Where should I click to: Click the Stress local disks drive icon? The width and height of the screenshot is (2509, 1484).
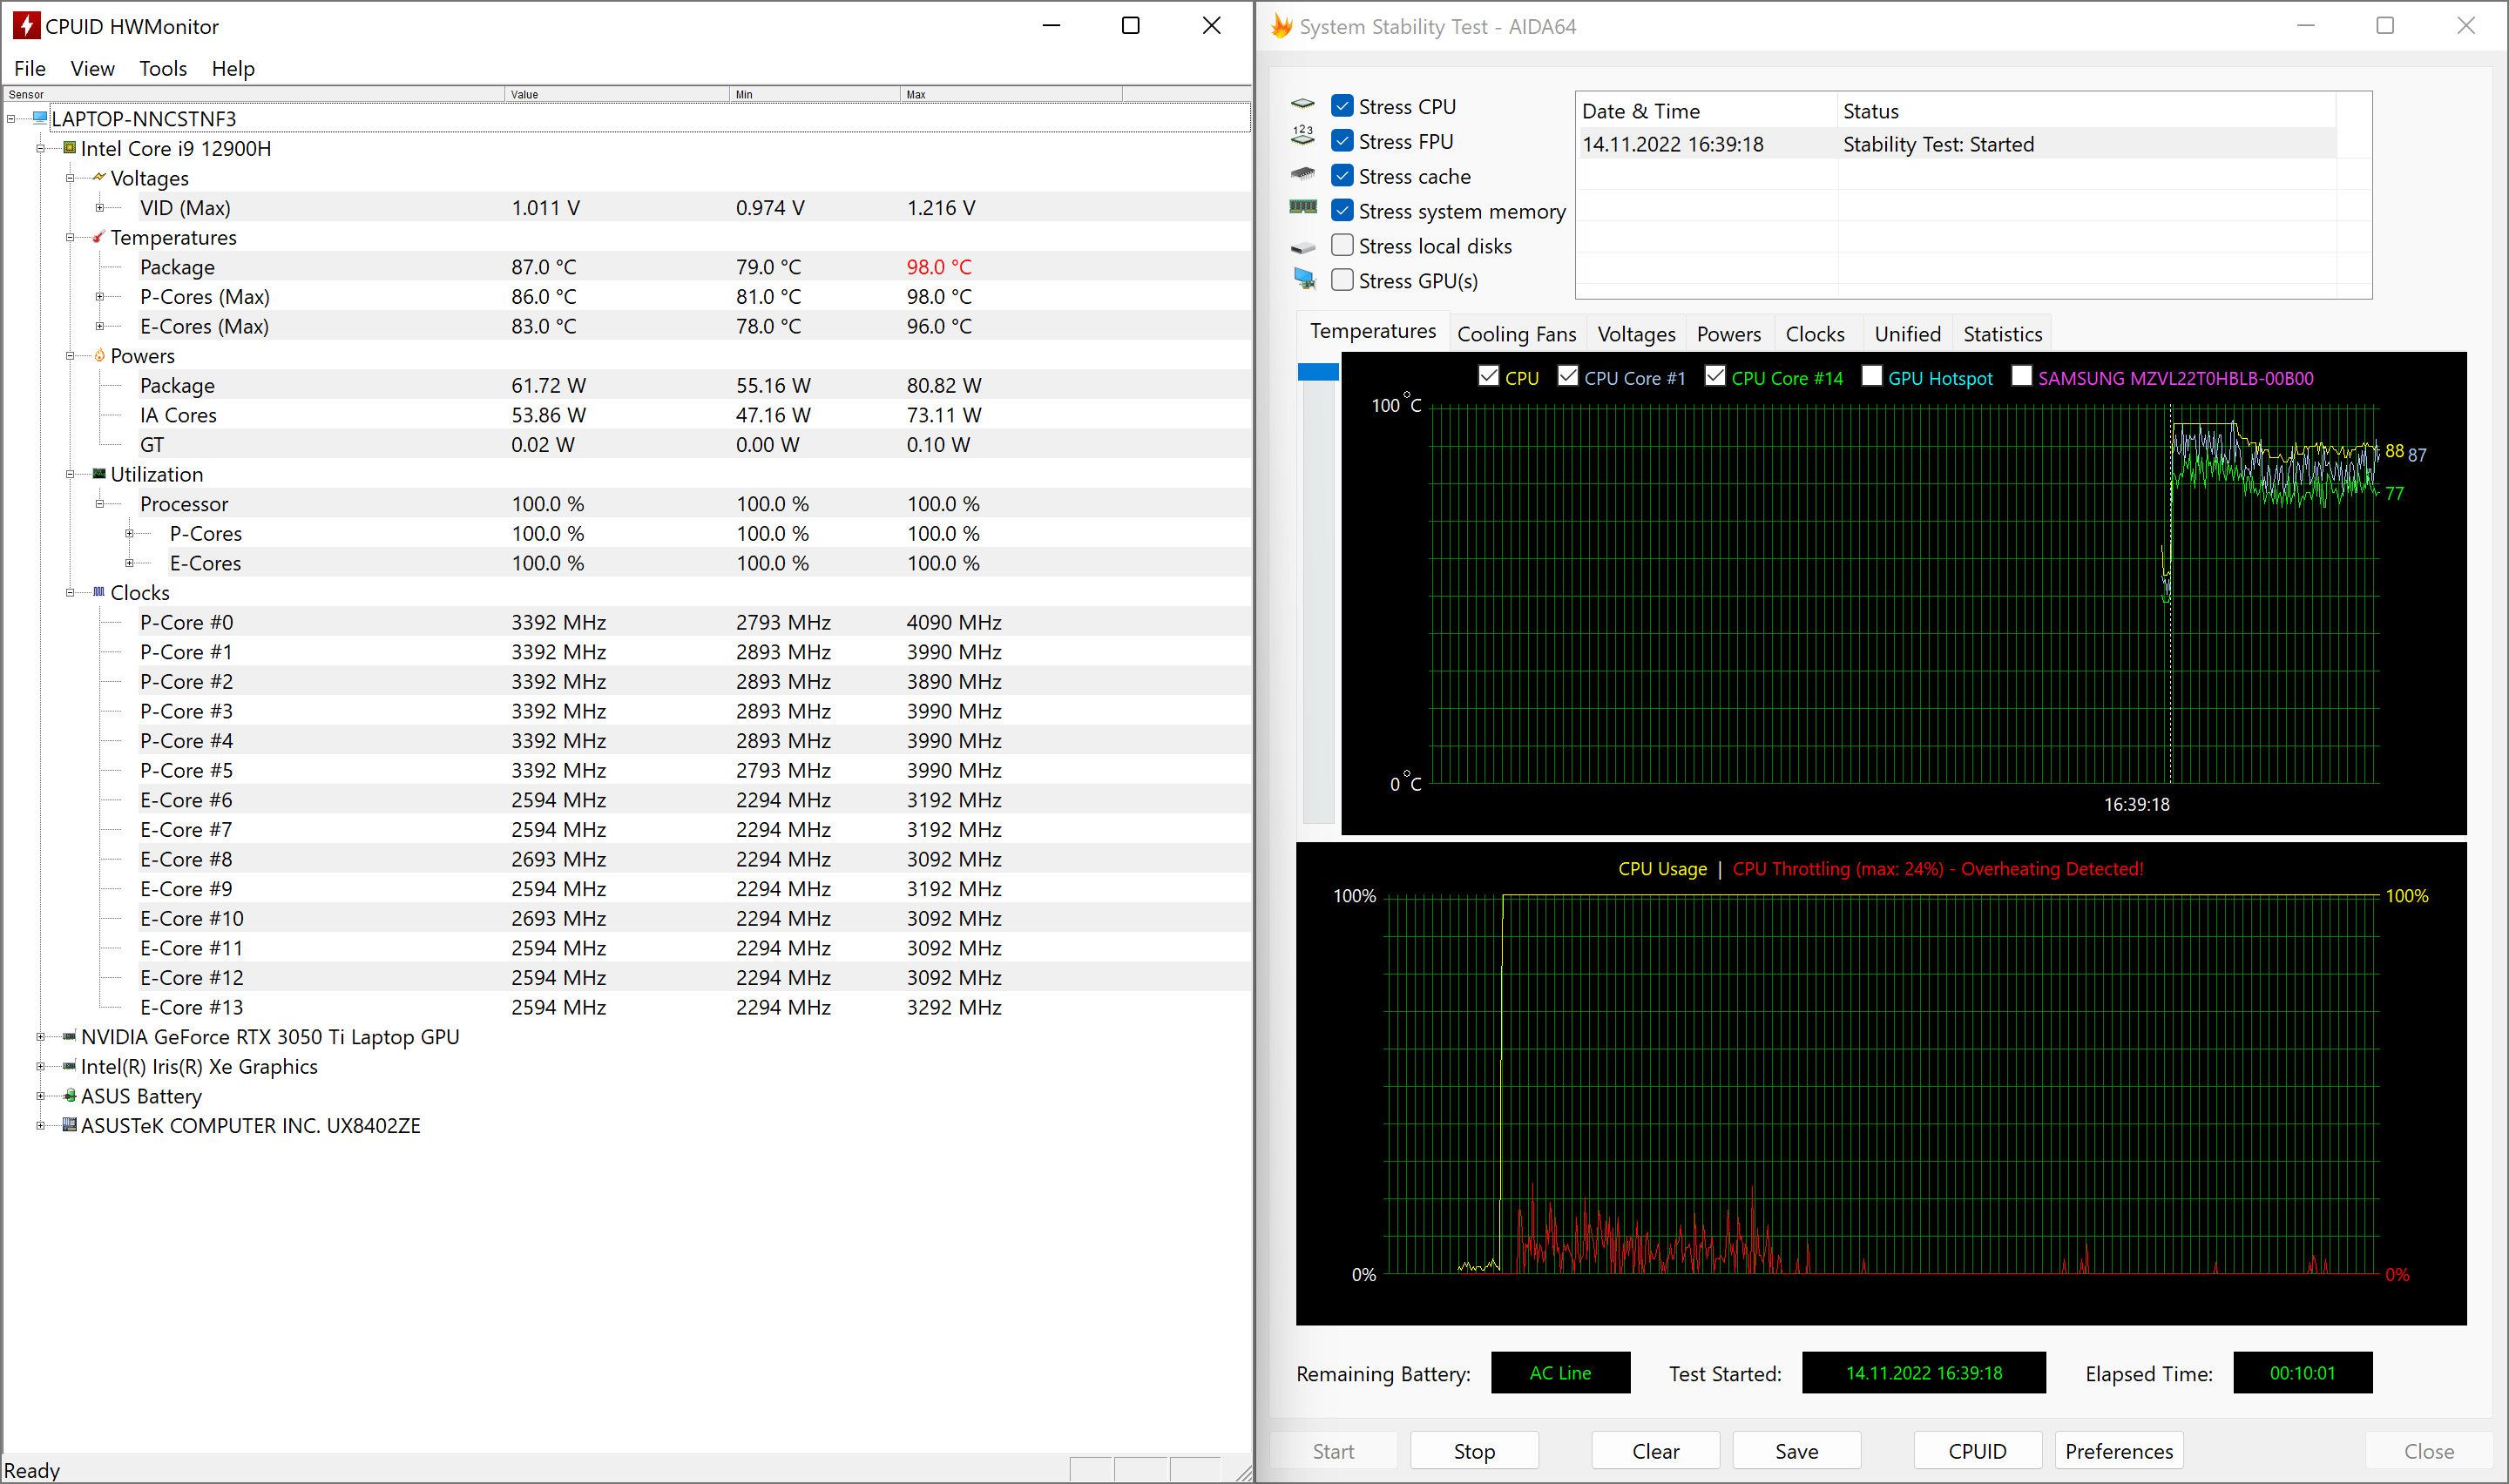1303,247
